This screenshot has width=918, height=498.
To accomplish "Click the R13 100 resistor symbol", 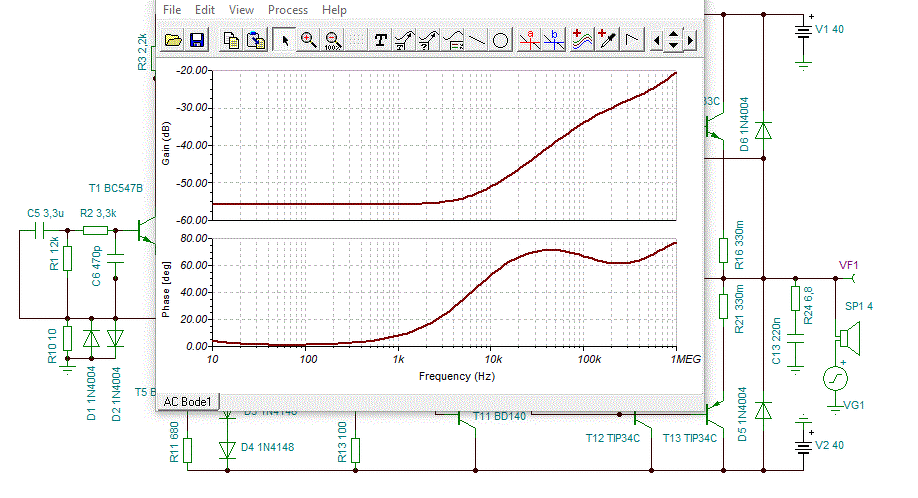I will click(x=355, y=451).
